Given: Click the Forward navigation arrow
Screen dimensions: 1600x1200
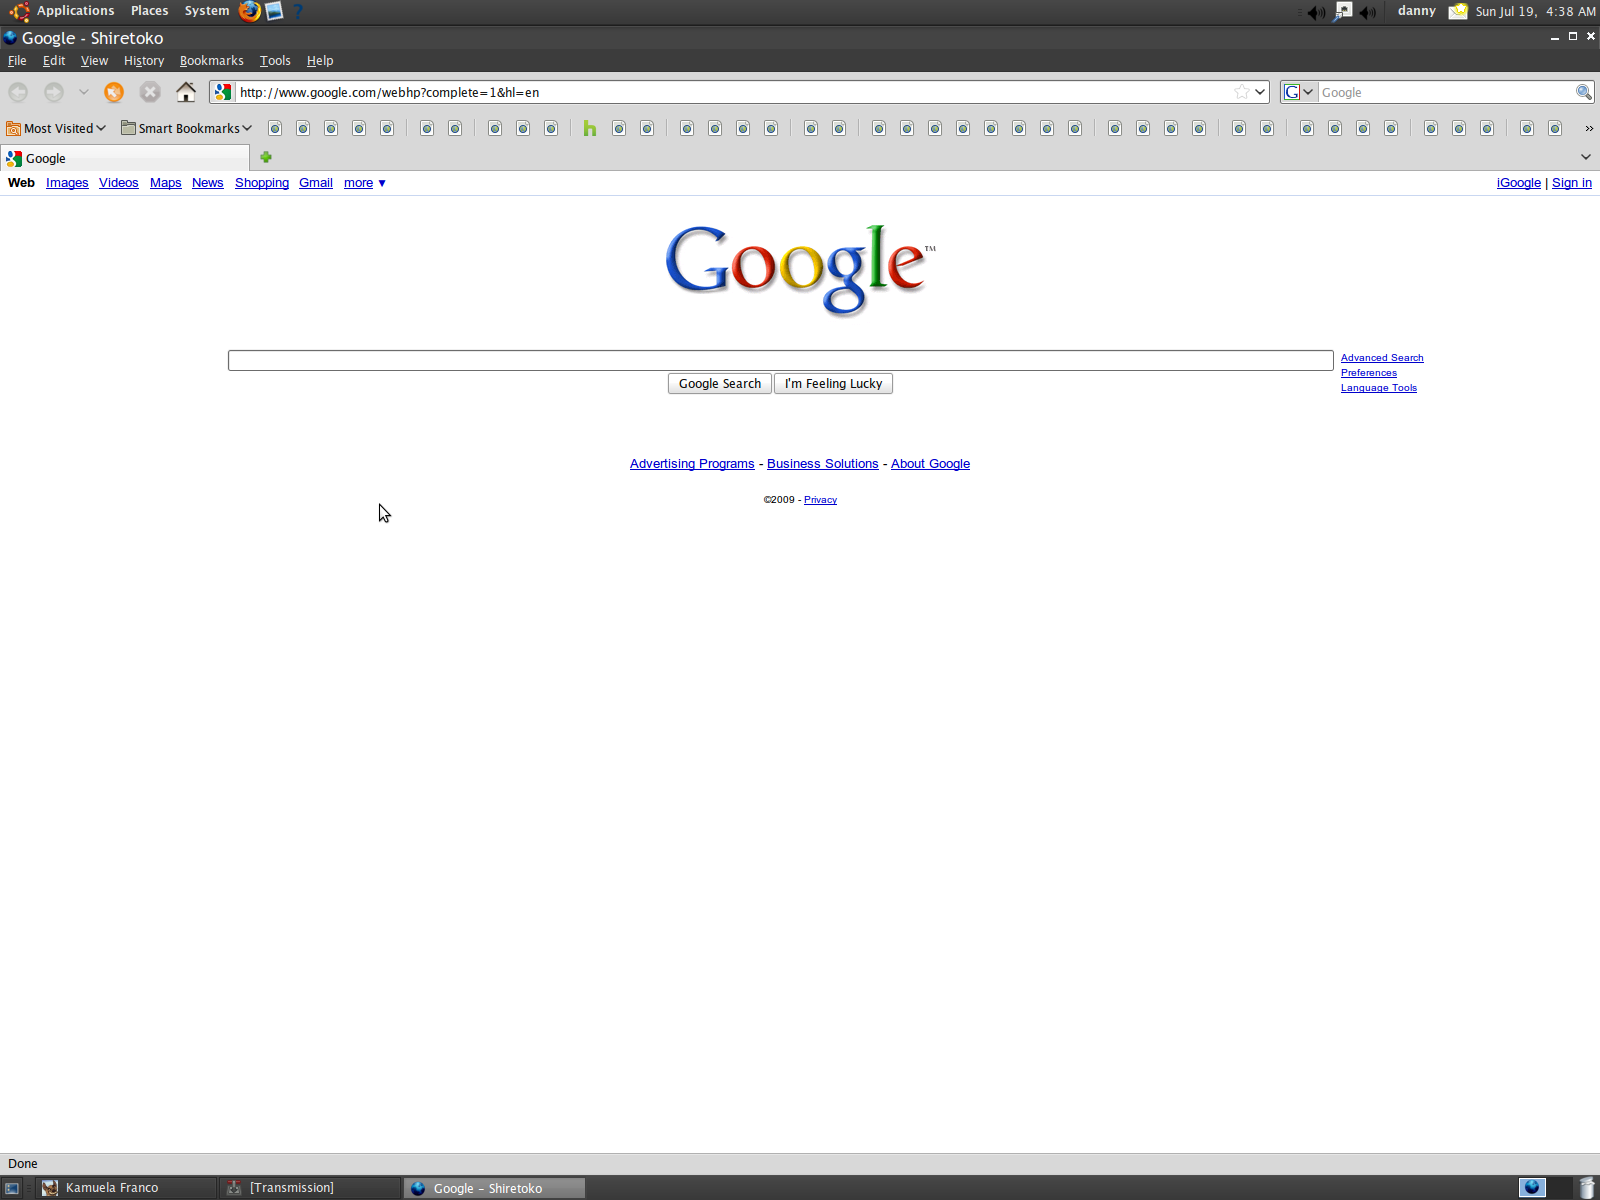Looking at the screenshot, I should 54,92.
